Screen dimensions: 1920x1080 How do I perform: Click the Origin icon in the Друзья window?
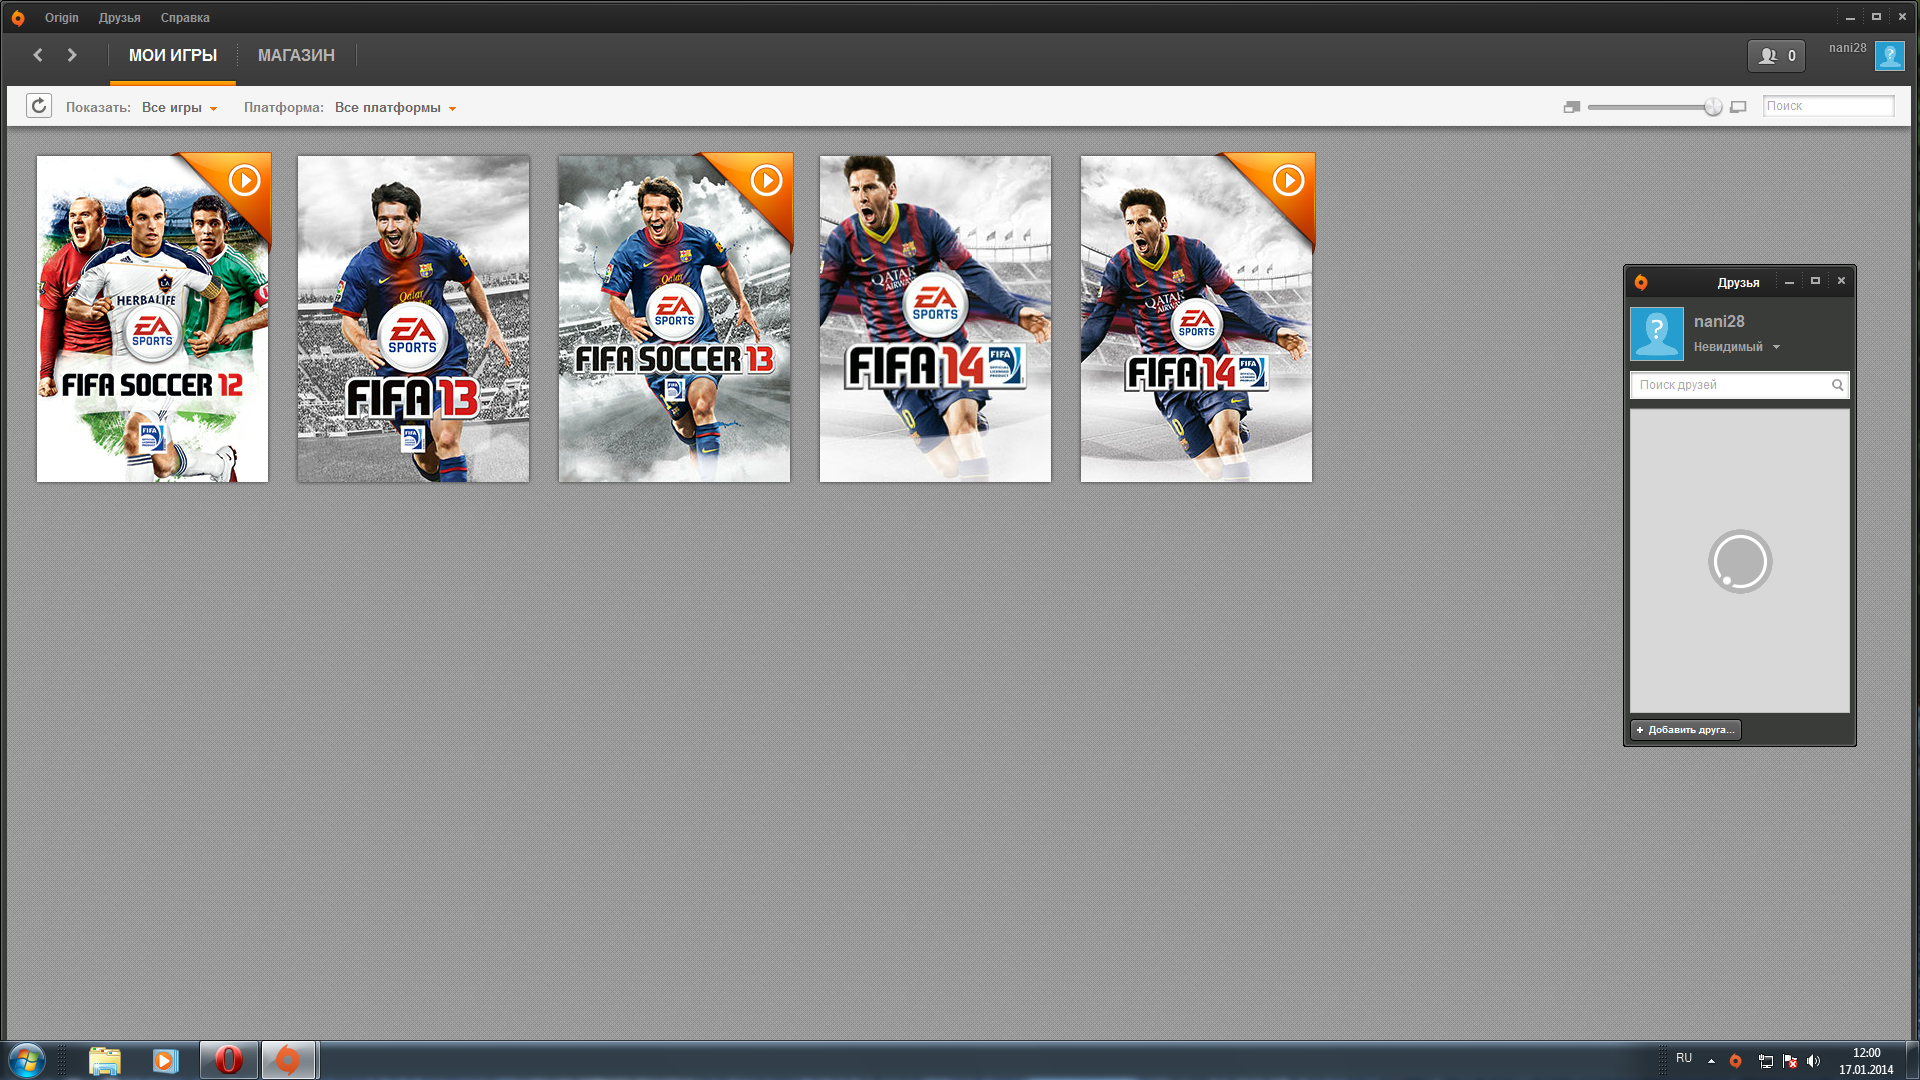tap(1641, 283)
